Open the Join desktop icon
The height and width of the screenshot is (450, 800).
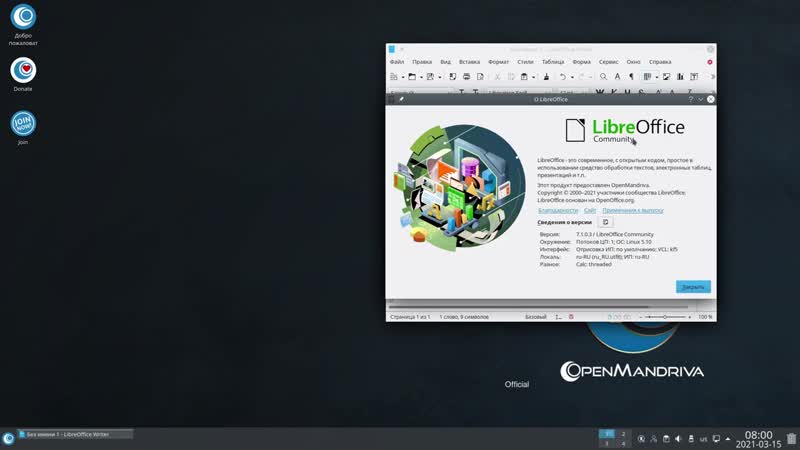[x=23, y=128]
